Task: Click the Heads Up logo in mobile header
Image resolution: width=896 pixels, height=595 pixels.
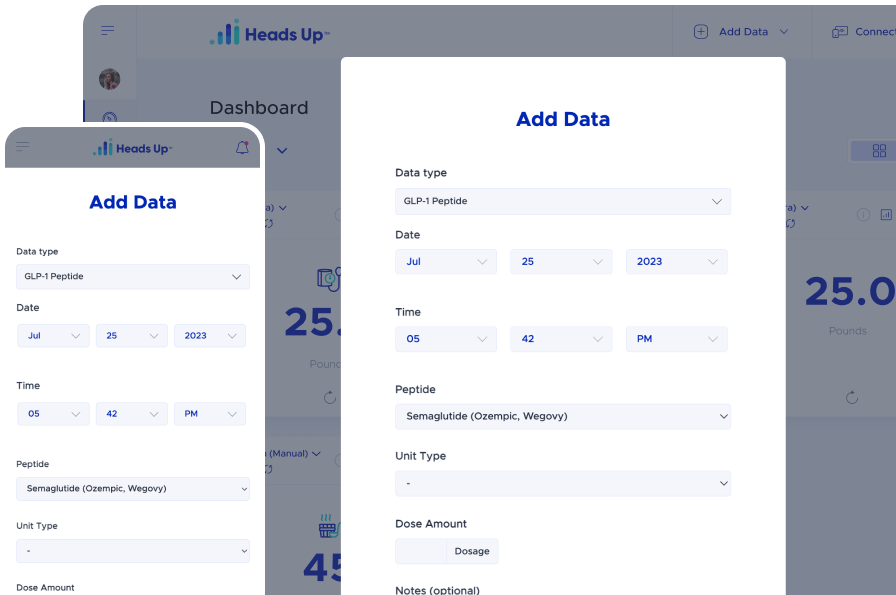Action: pyautogui.click(x=133, y=148)
